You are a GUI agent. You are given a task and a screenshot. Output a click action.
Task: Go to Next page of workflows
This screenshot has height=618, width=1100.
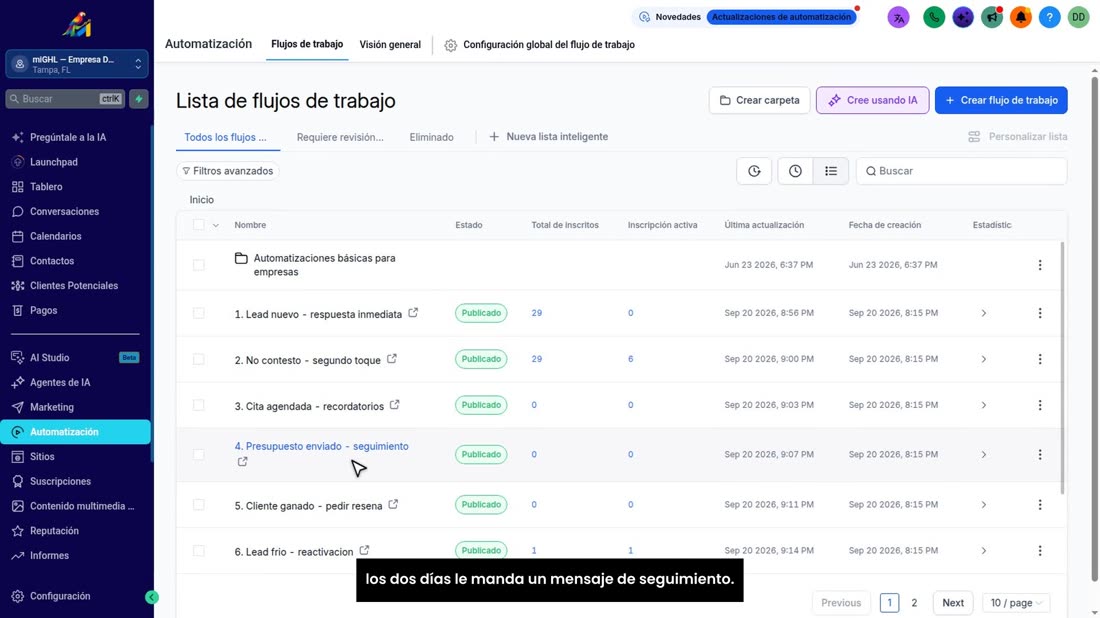pyautogui.click(x=953, y=603)
